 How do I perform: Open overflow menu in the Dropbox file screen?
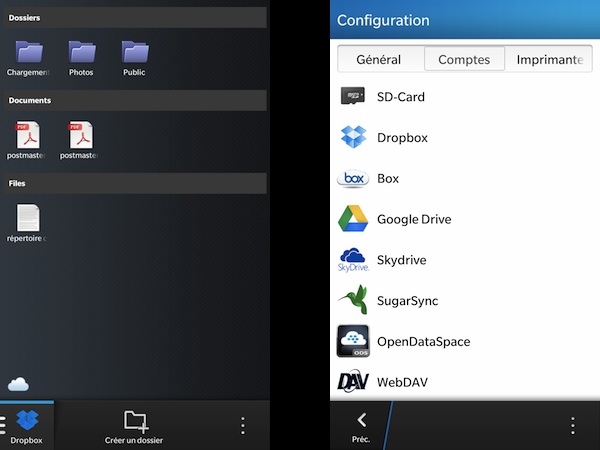[x=243, y=426]
